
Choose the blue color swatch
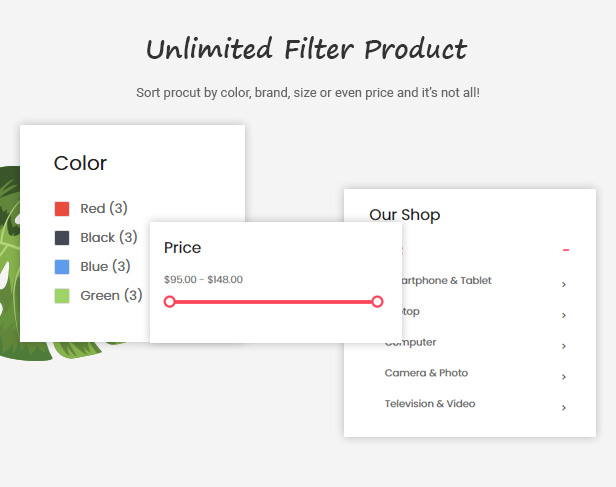pos(62,267)
